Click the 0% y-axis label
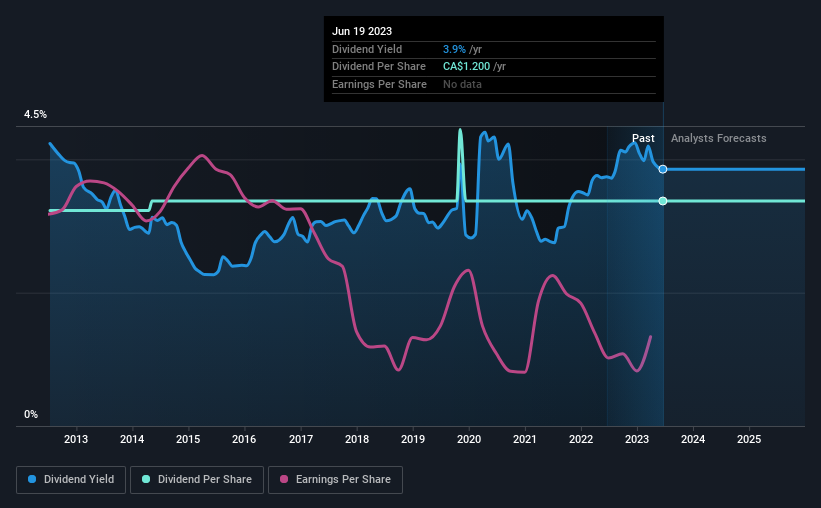The image size is (821, 508). click(31, 414)
